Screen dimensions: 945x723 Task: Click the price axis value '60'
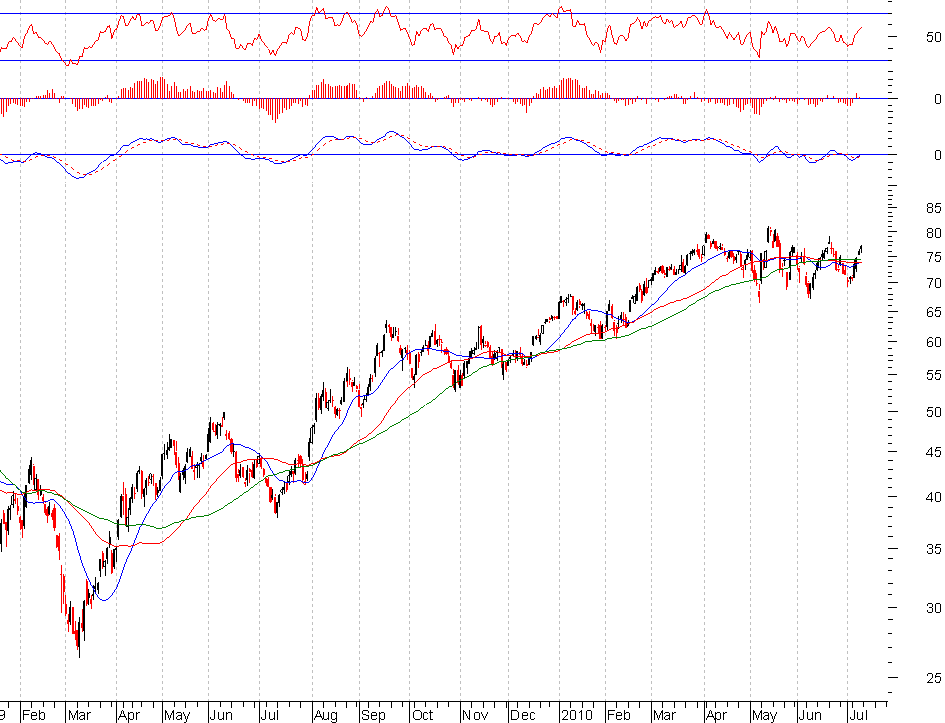[934, 342]
